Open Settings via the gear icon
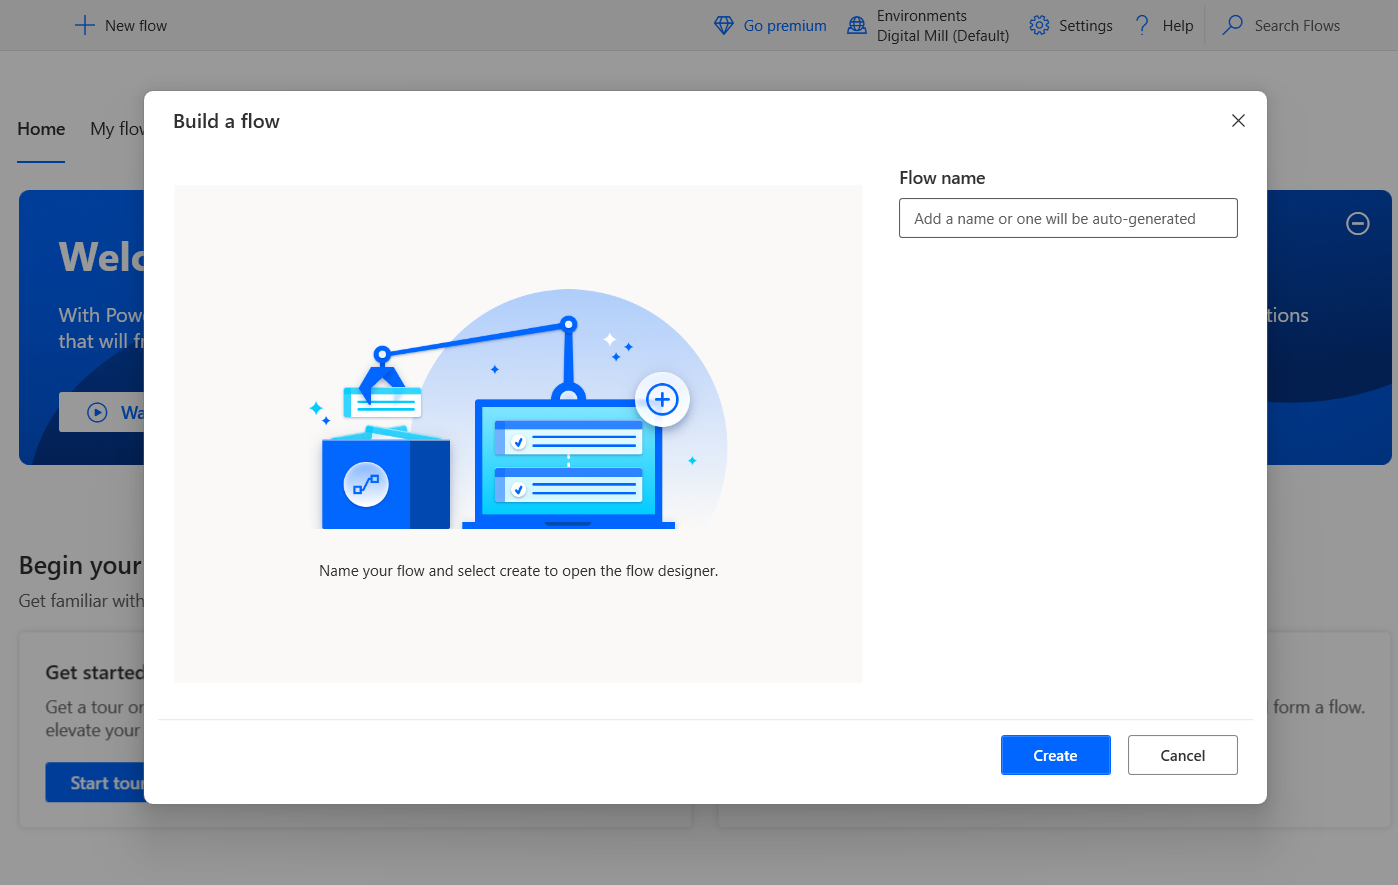The height and width of the screenshot is (885, 1398). pos(1040,25)
